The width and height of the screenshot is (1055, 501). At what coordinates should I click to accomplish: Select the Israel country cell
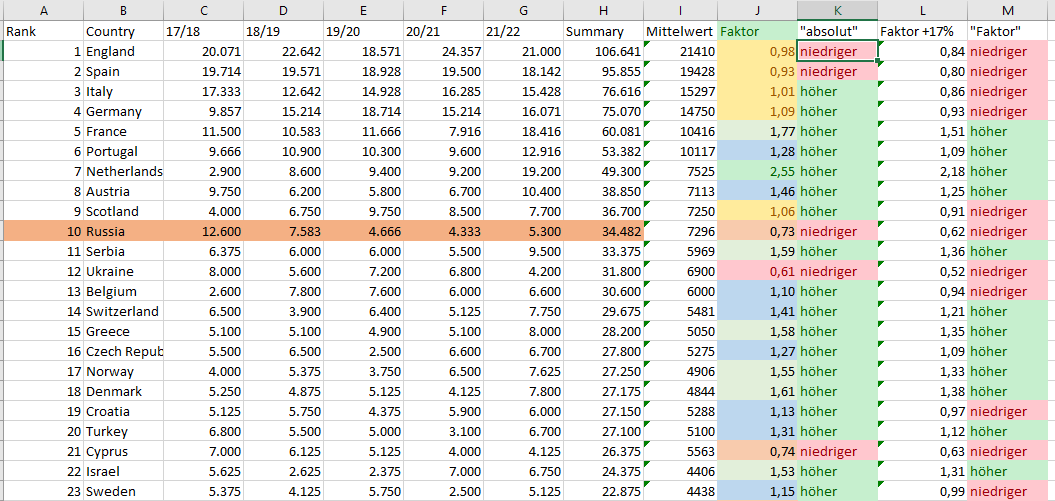click(124, 471)
